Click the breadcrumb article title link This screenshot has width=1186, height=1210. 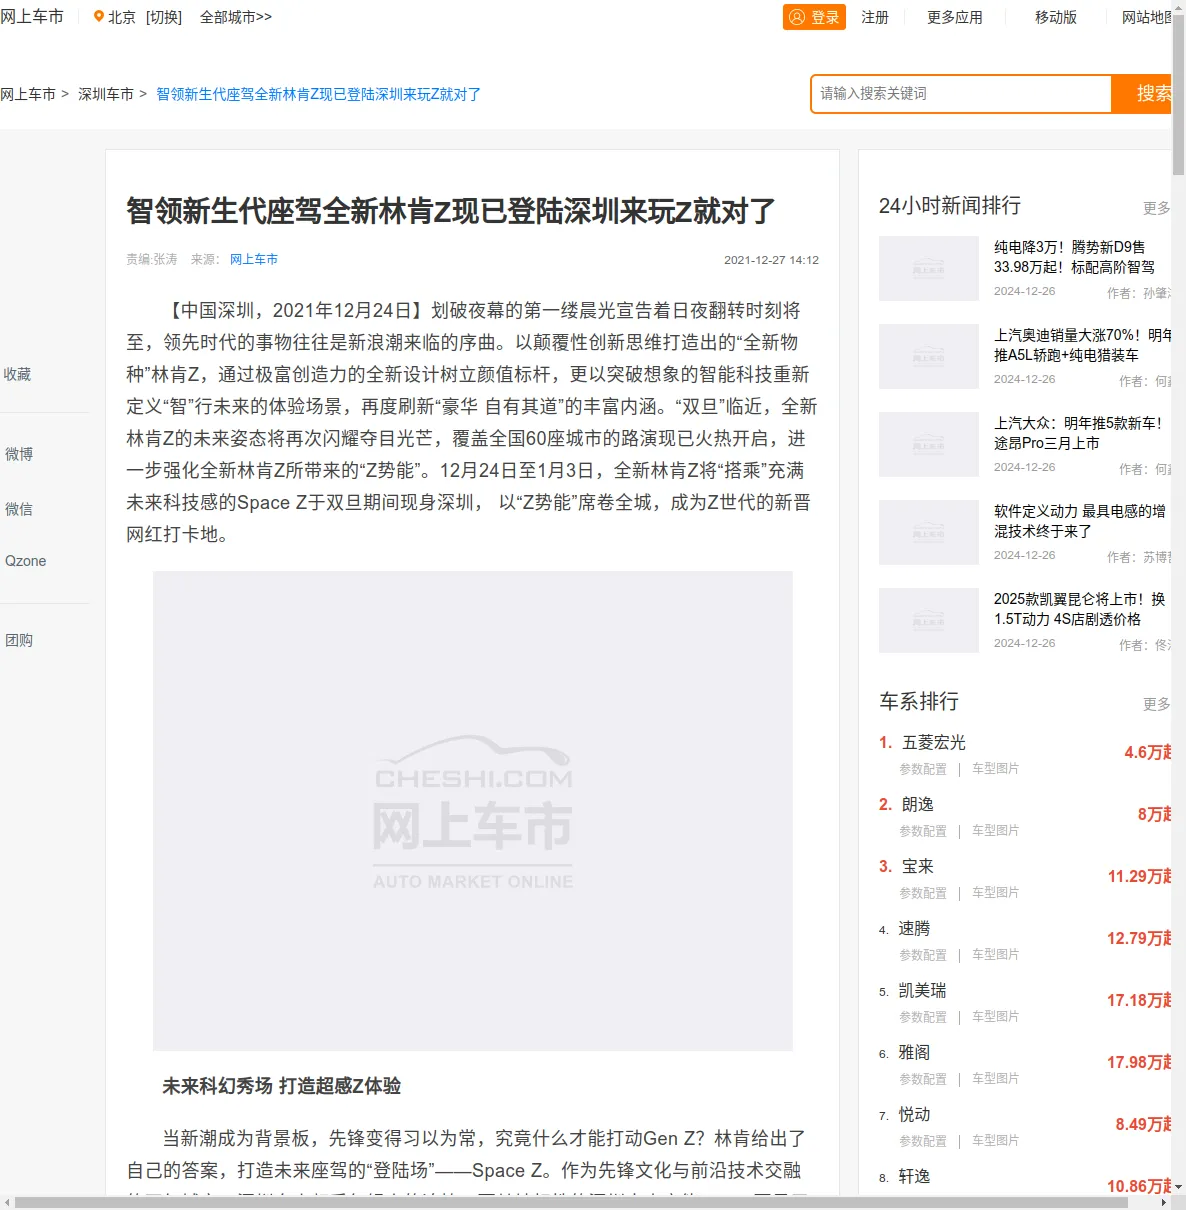[319, 94]
